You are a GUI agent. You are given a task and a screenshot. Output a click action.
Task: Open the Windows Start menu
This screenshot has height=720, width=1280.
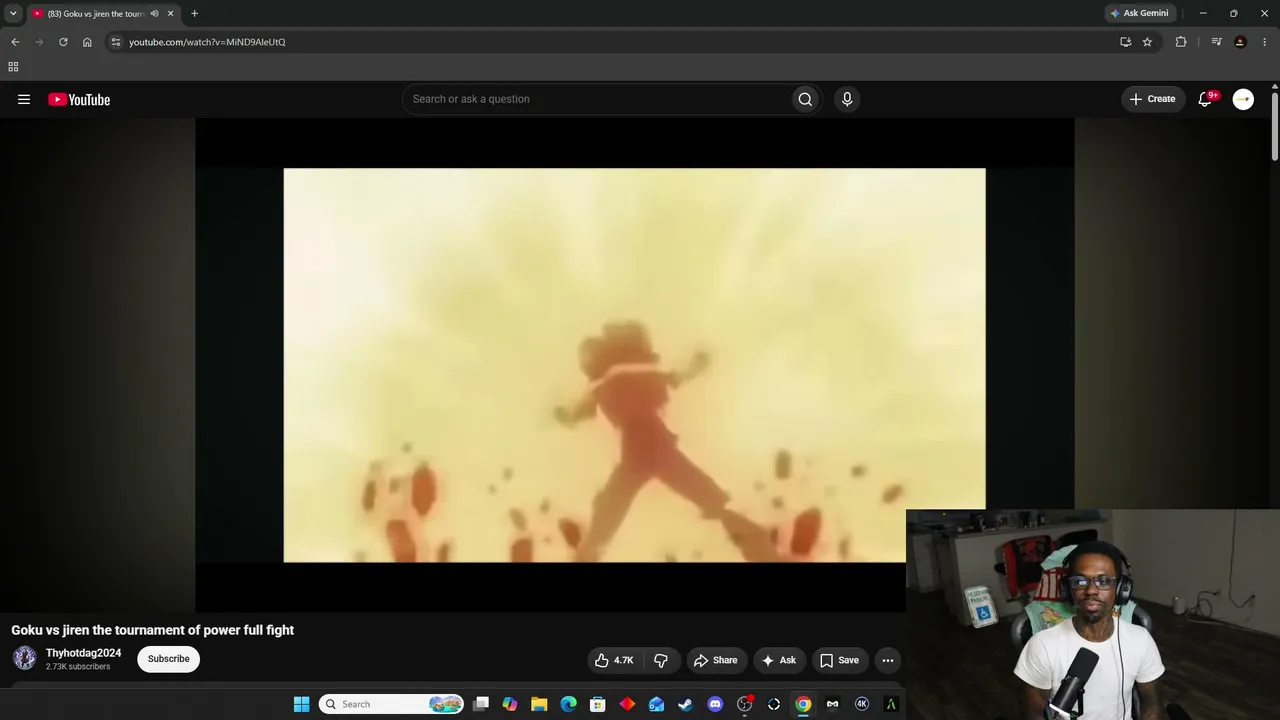point(301,704)
